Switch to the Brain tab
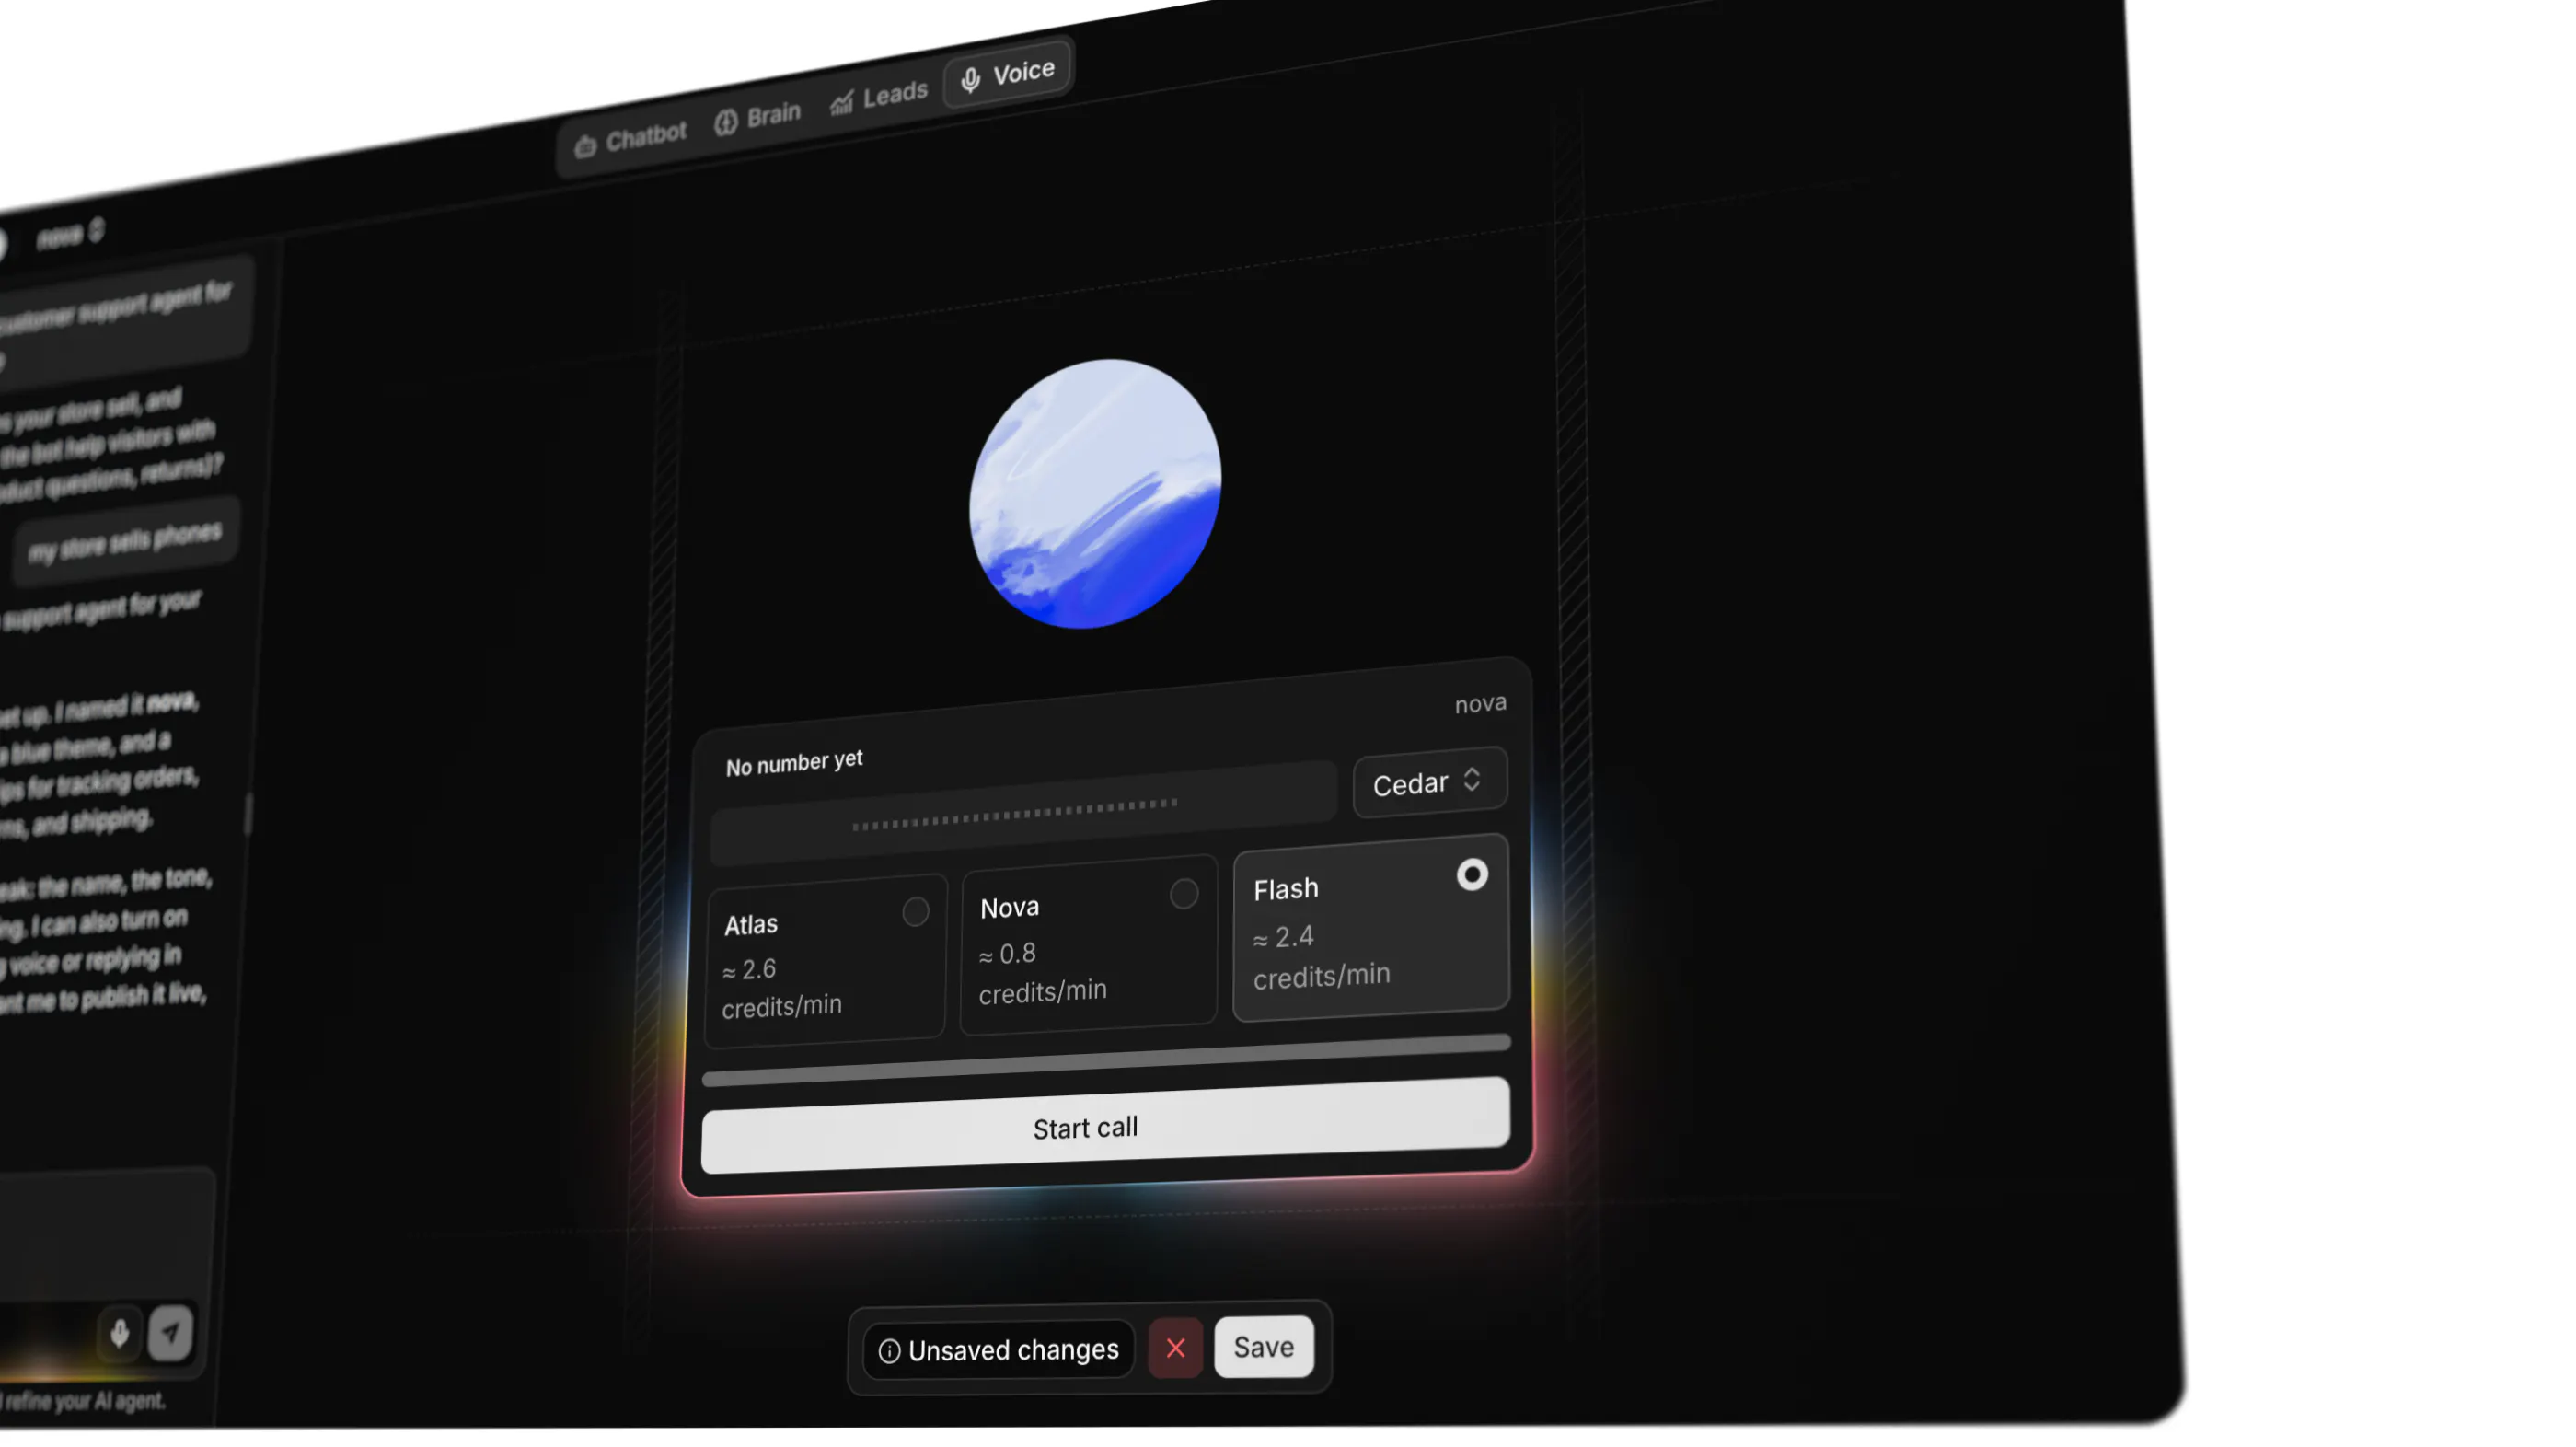 click(758, 116)
